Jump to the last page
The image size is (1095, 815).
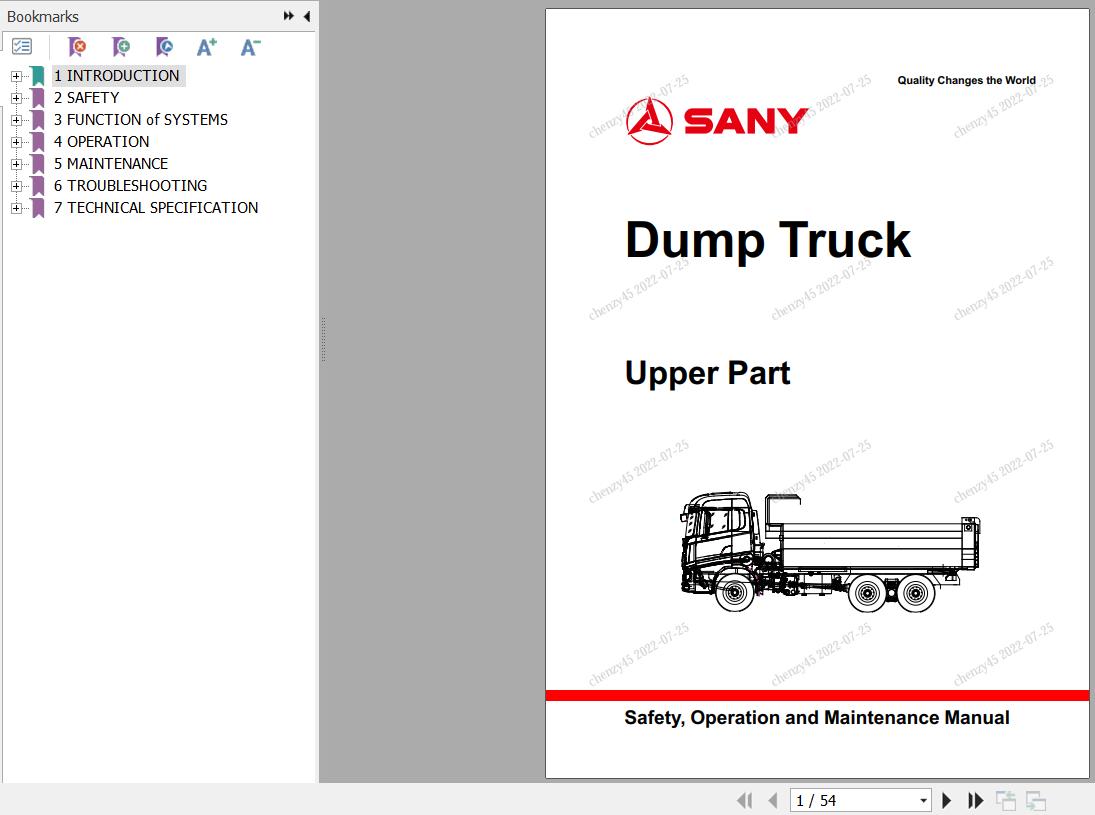coord(976,800)
